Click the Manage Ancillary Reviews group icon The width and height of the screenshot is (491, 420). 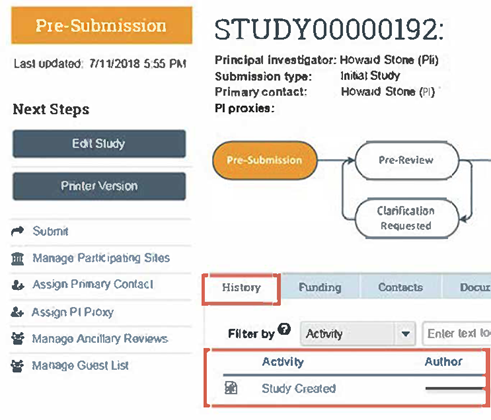point(17,339)
